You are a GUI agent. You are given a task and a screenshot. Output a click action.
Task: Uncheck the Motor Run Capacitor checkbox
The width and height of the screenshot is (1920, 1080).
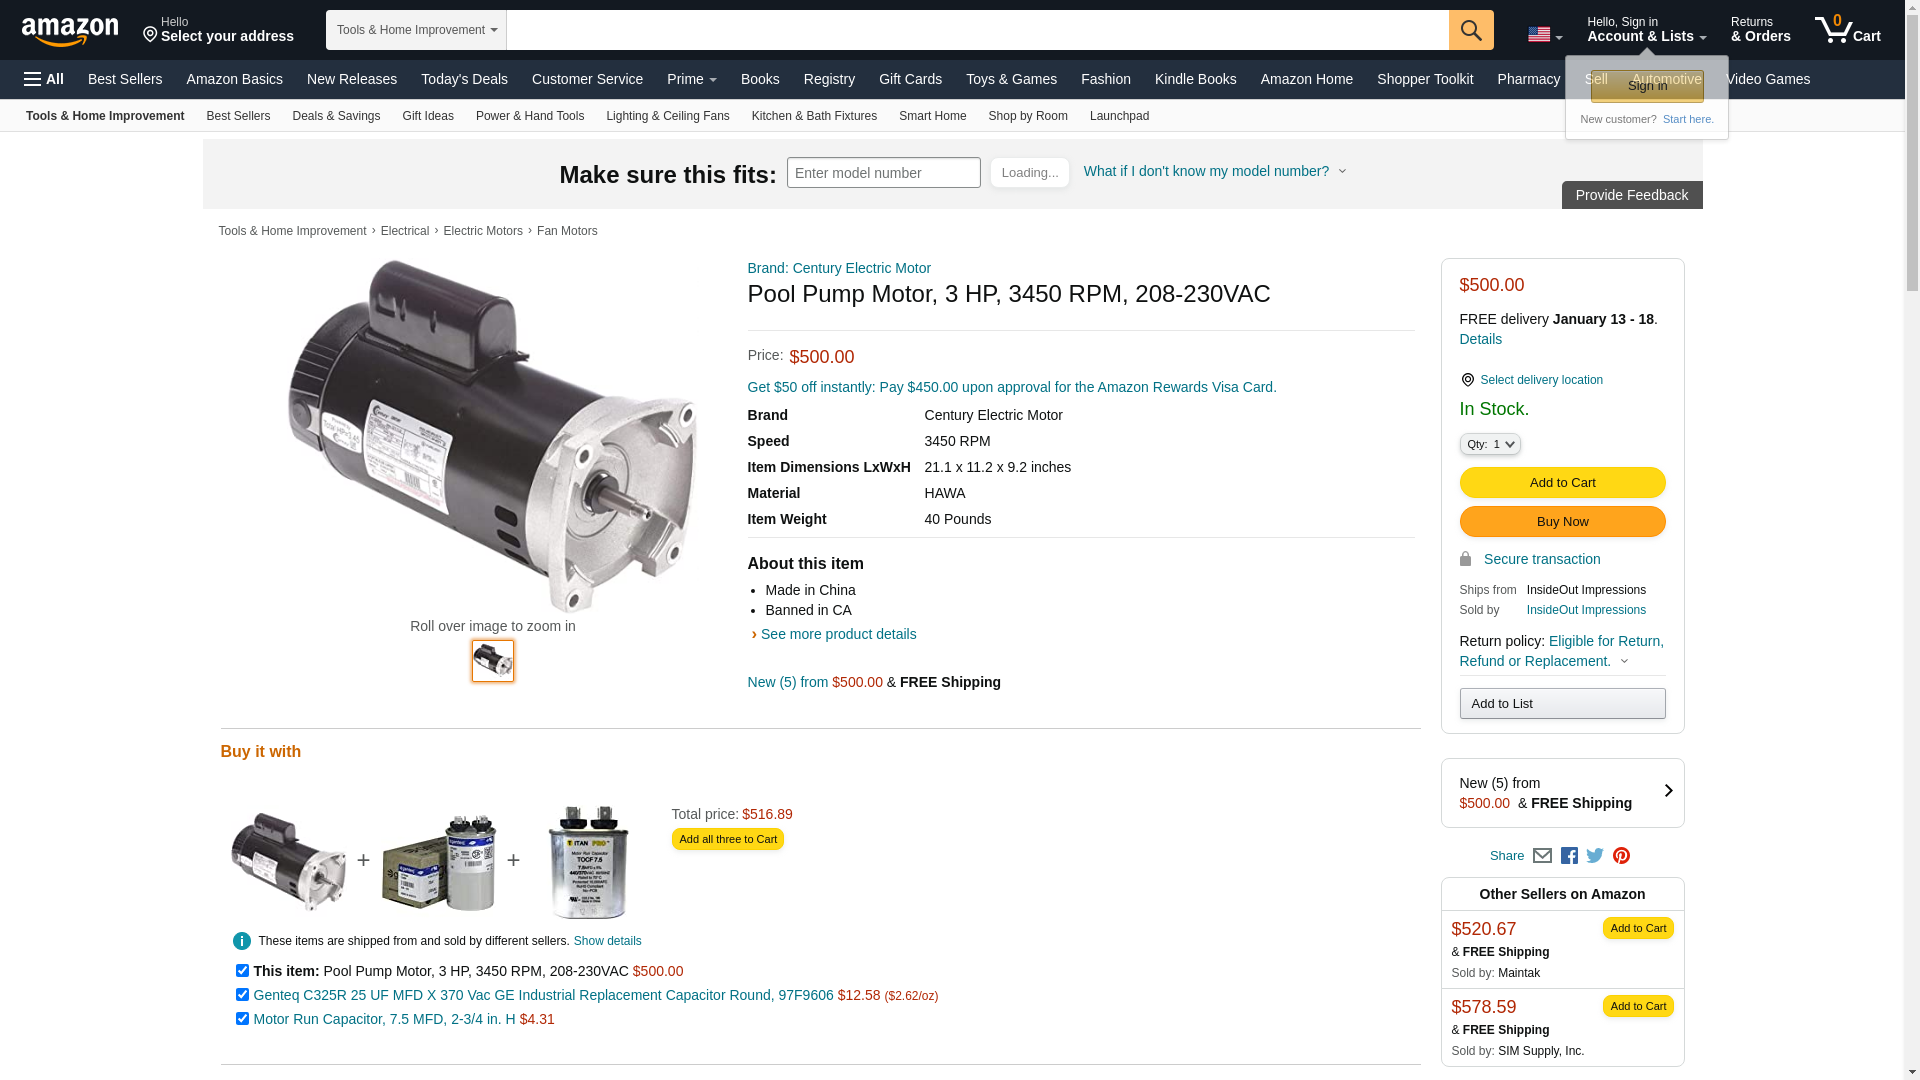pos(242,1019)
